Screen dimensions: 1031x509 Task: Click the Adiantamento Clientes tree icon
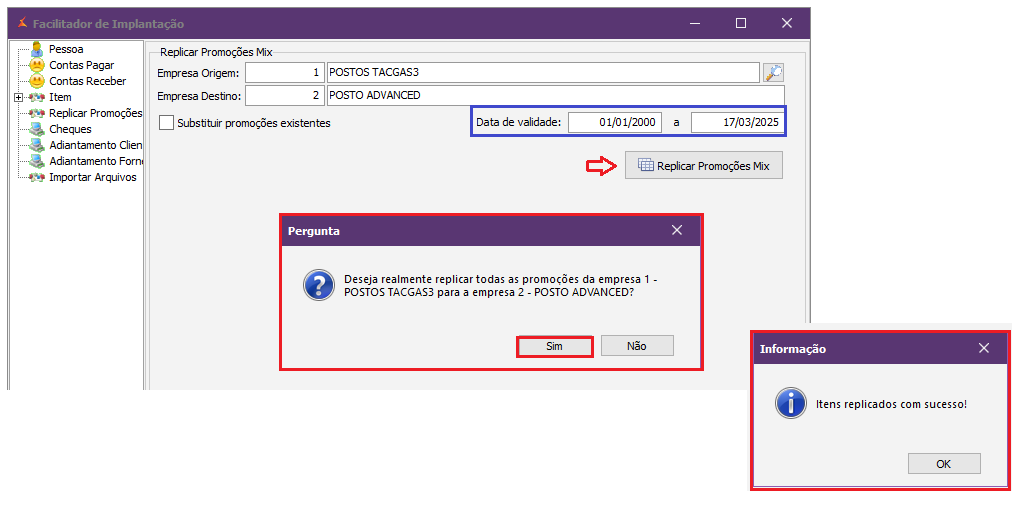tap(37, 145)
